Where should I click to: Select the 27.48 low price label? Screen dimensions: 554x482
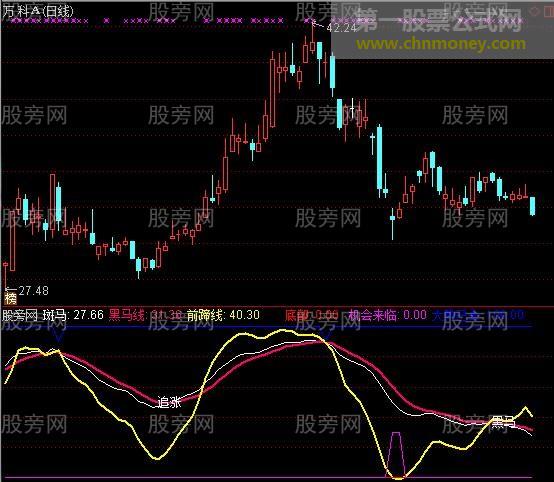[x=33, y=291]
